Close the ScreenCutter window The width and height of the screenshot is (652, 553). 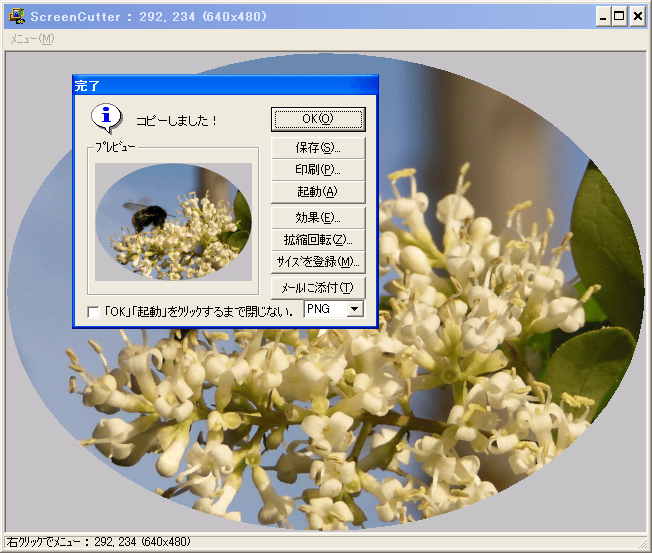pyautogui.click(x=636, y=16)
